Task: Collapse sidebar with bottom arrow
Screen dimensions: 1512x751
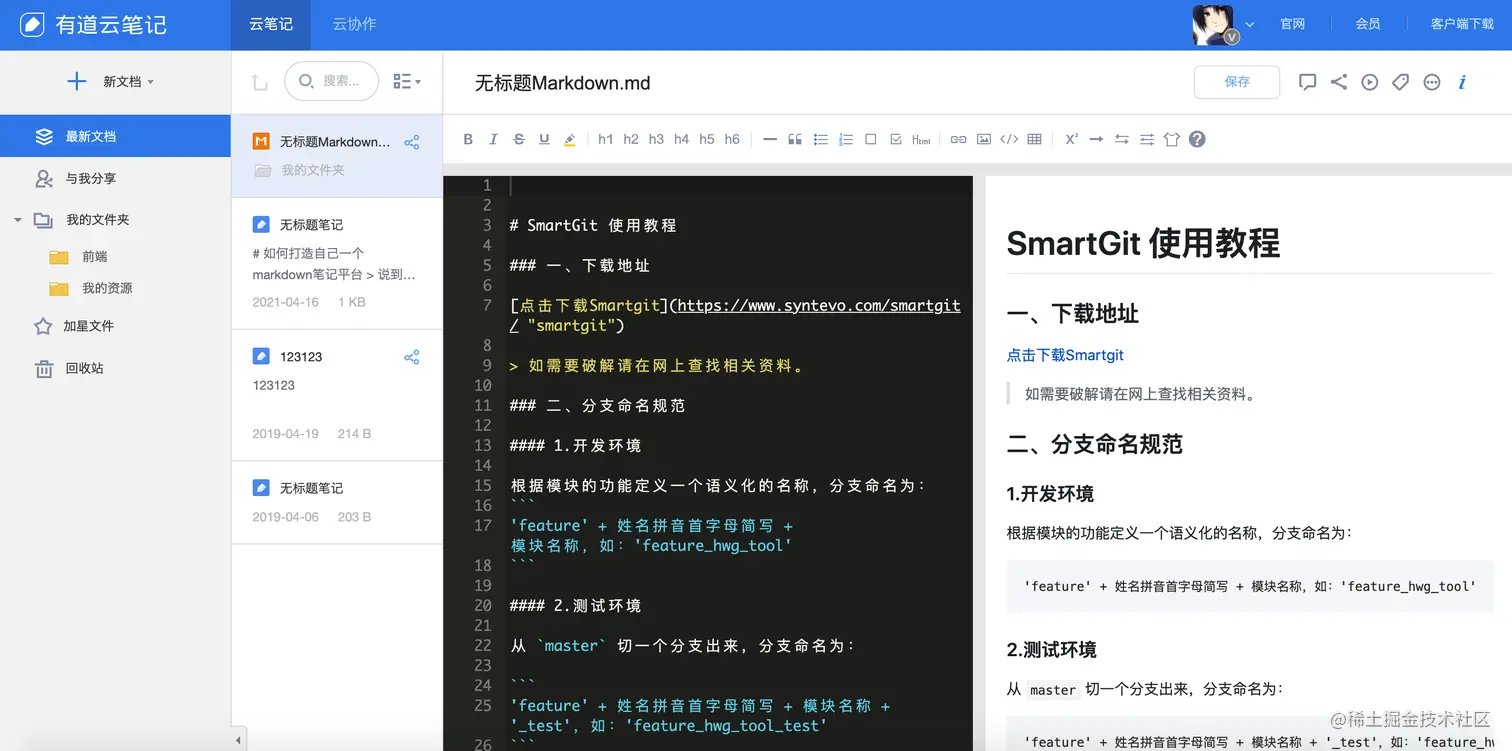Action: point(238,741)
